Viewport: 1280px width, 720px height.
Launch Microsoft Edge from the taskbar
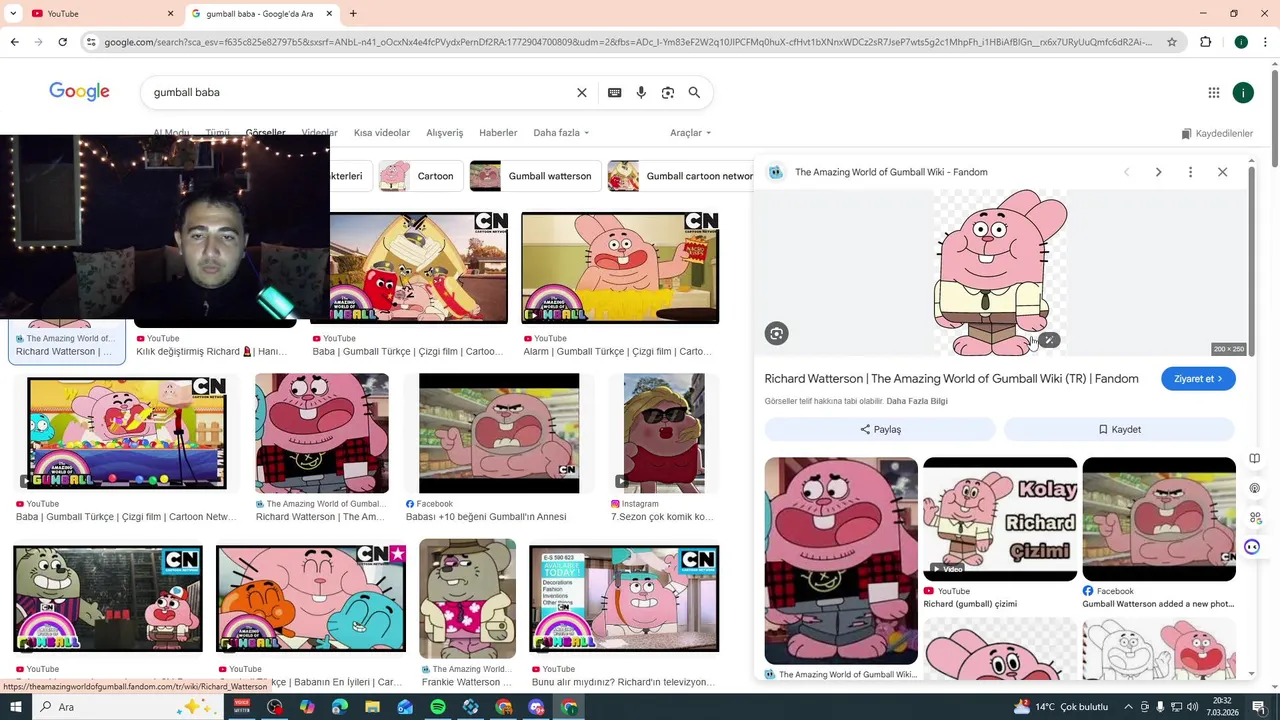[x=340, y=707]
